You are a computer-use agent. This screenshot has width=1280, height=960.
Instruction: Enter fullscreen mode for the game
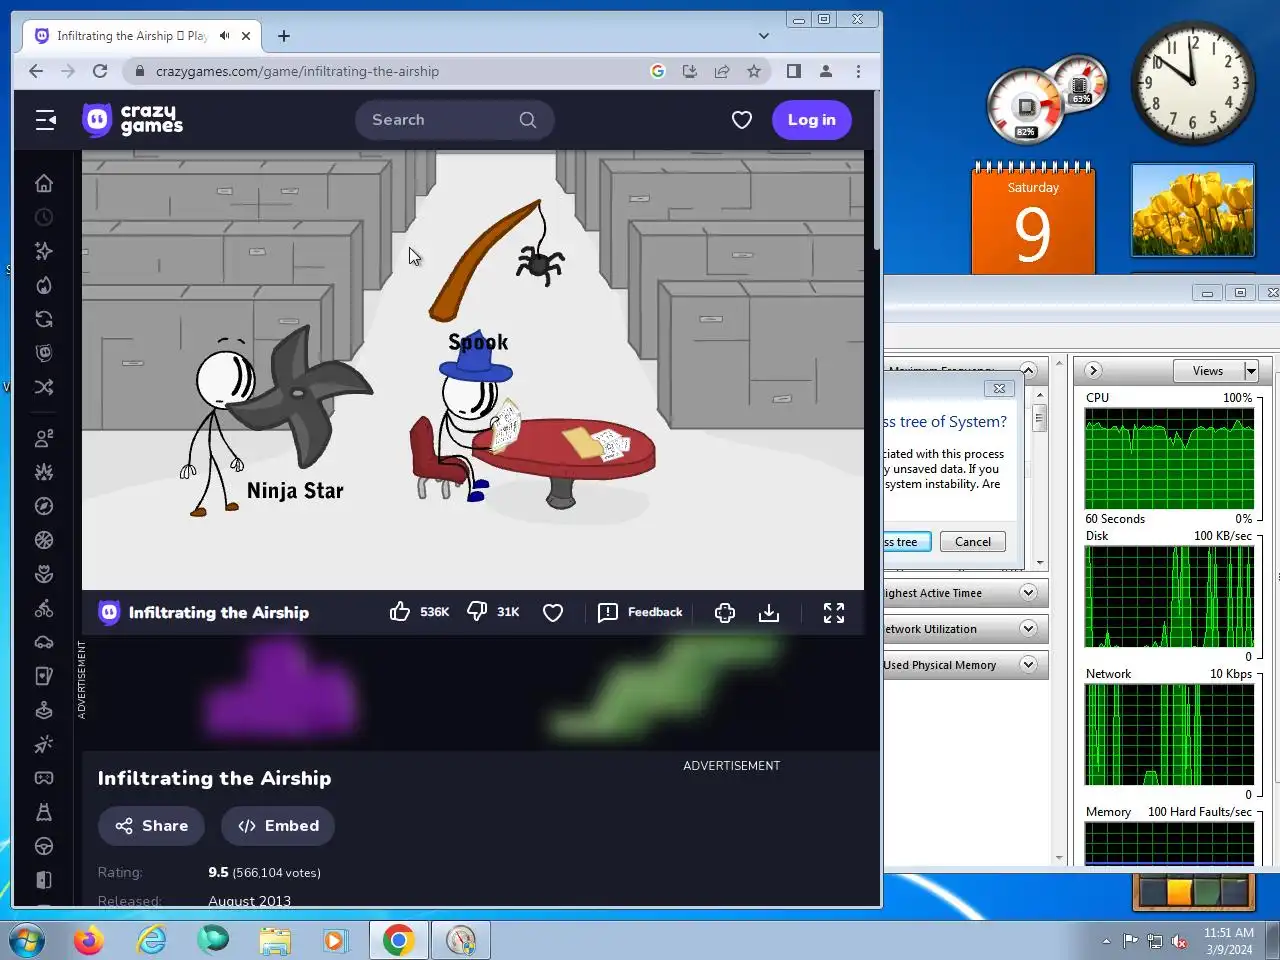[834, 613]
